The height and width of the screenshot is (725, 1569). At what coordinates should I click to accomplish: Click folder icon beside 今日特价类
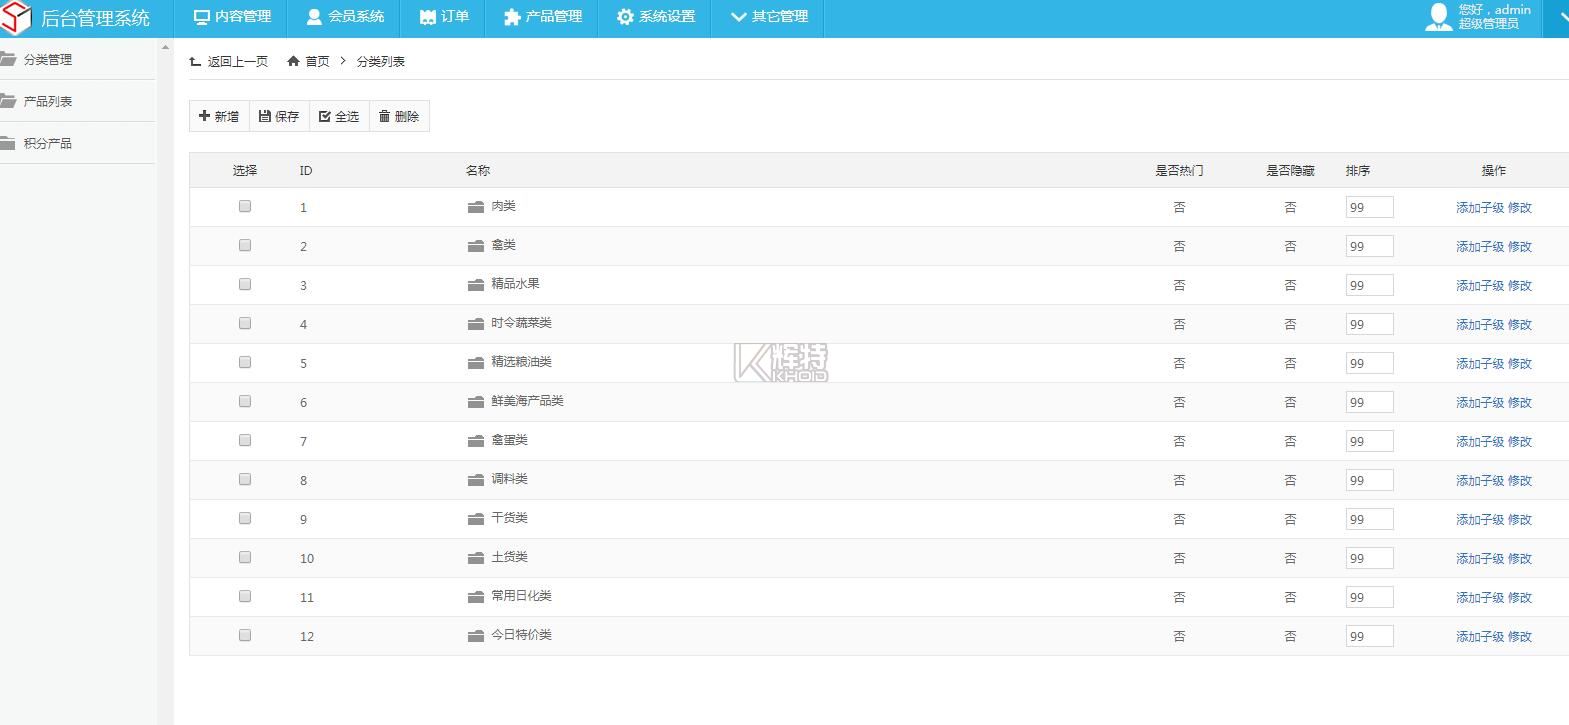476,636
